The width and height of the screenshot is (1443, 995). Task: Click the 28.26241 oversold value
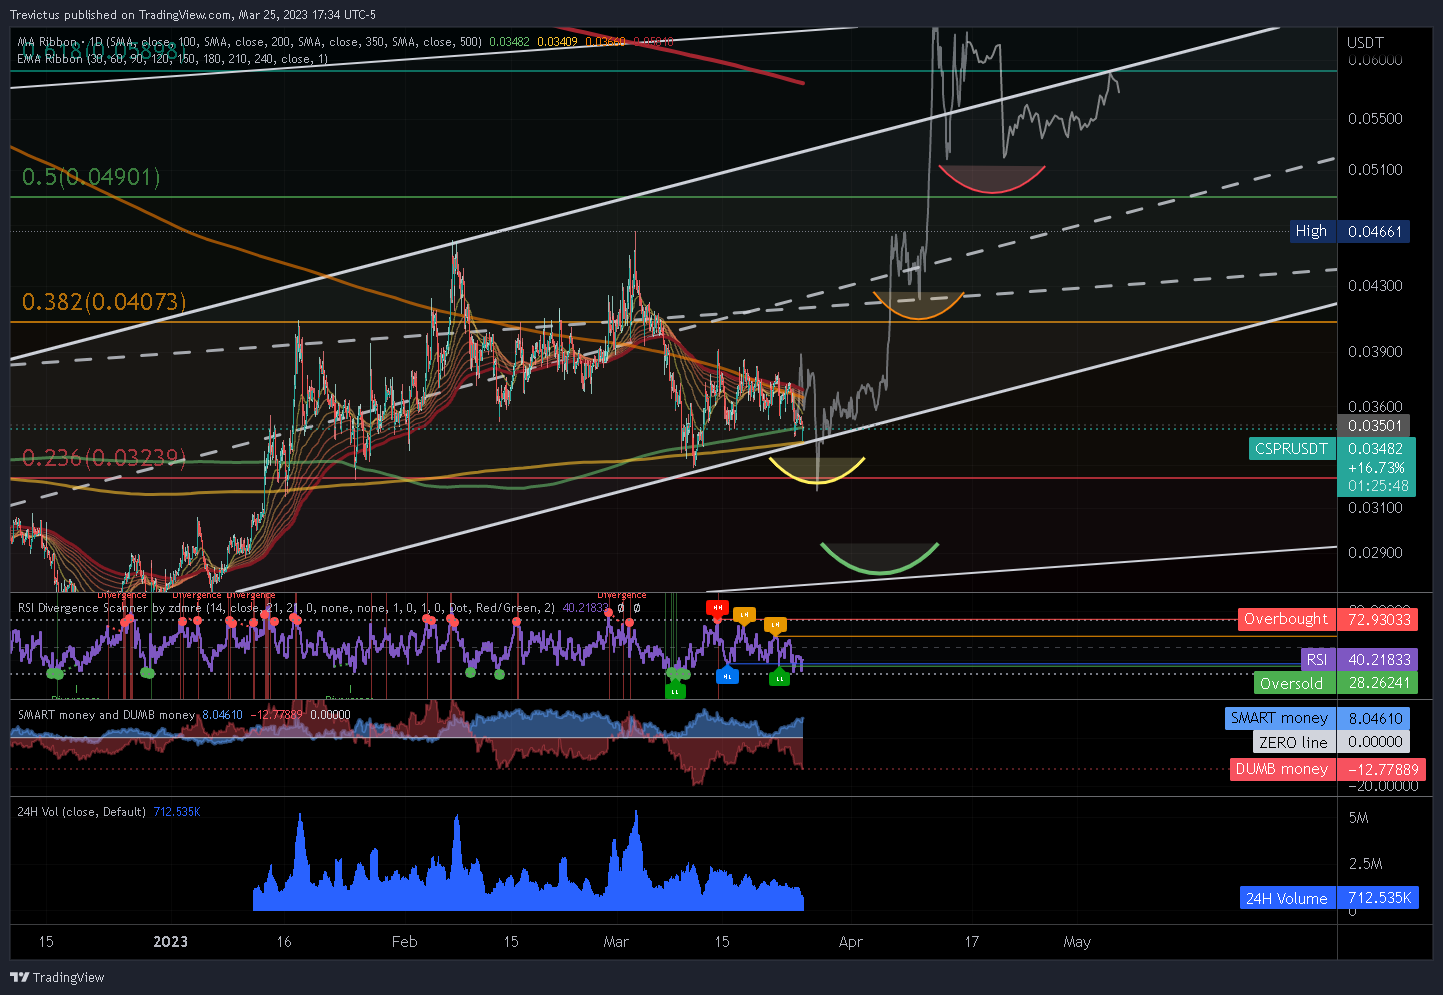[1379, 683]
